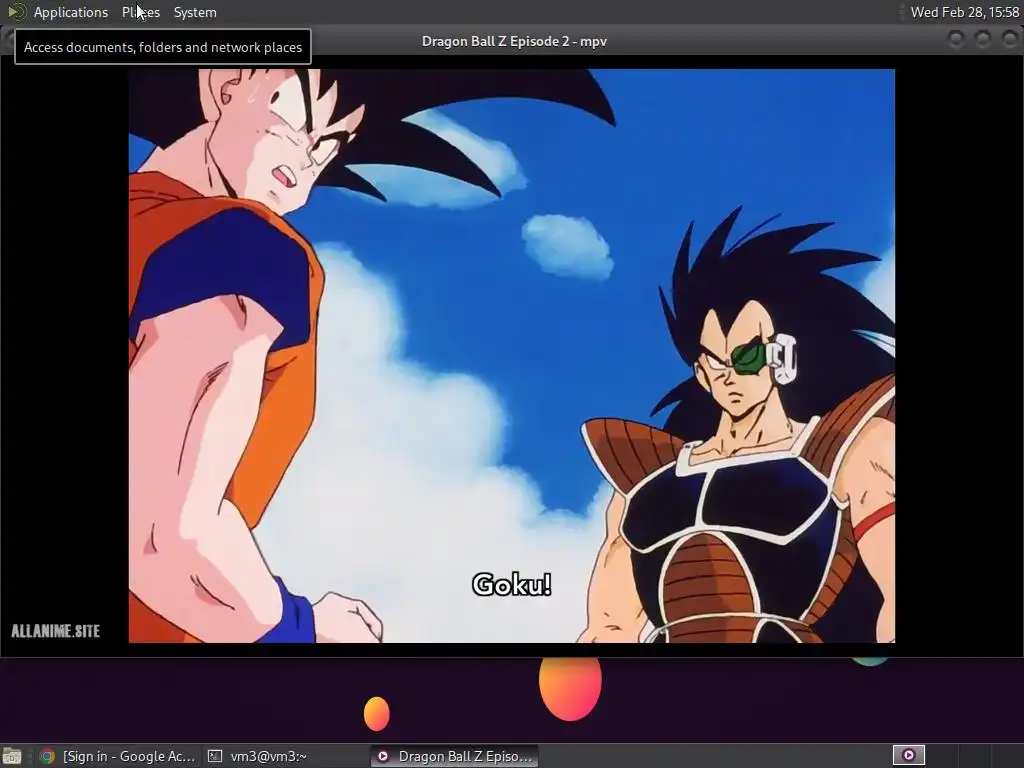Maximize the mpv window

pos(983,40)
